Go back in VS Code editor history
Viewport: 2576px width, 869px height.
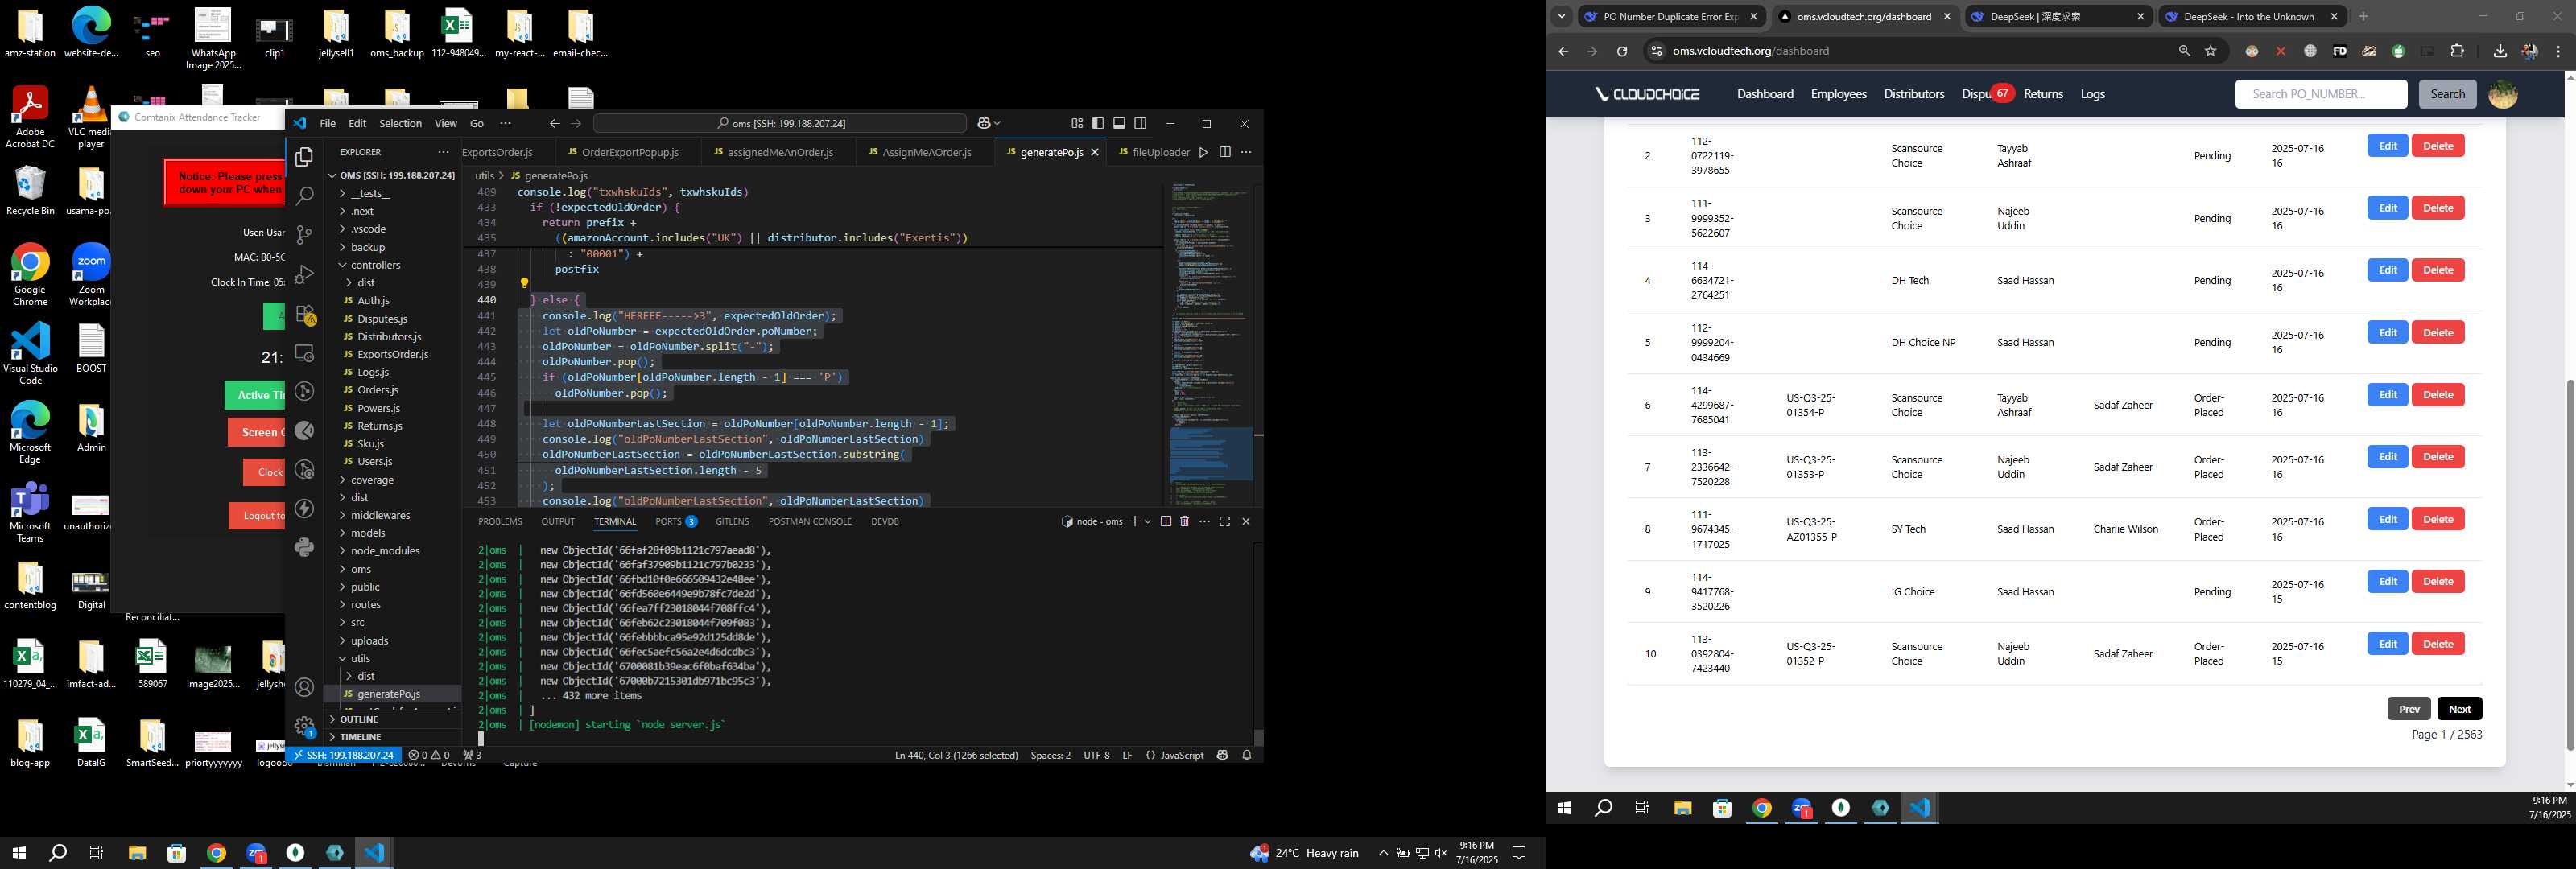click(554, 123)
